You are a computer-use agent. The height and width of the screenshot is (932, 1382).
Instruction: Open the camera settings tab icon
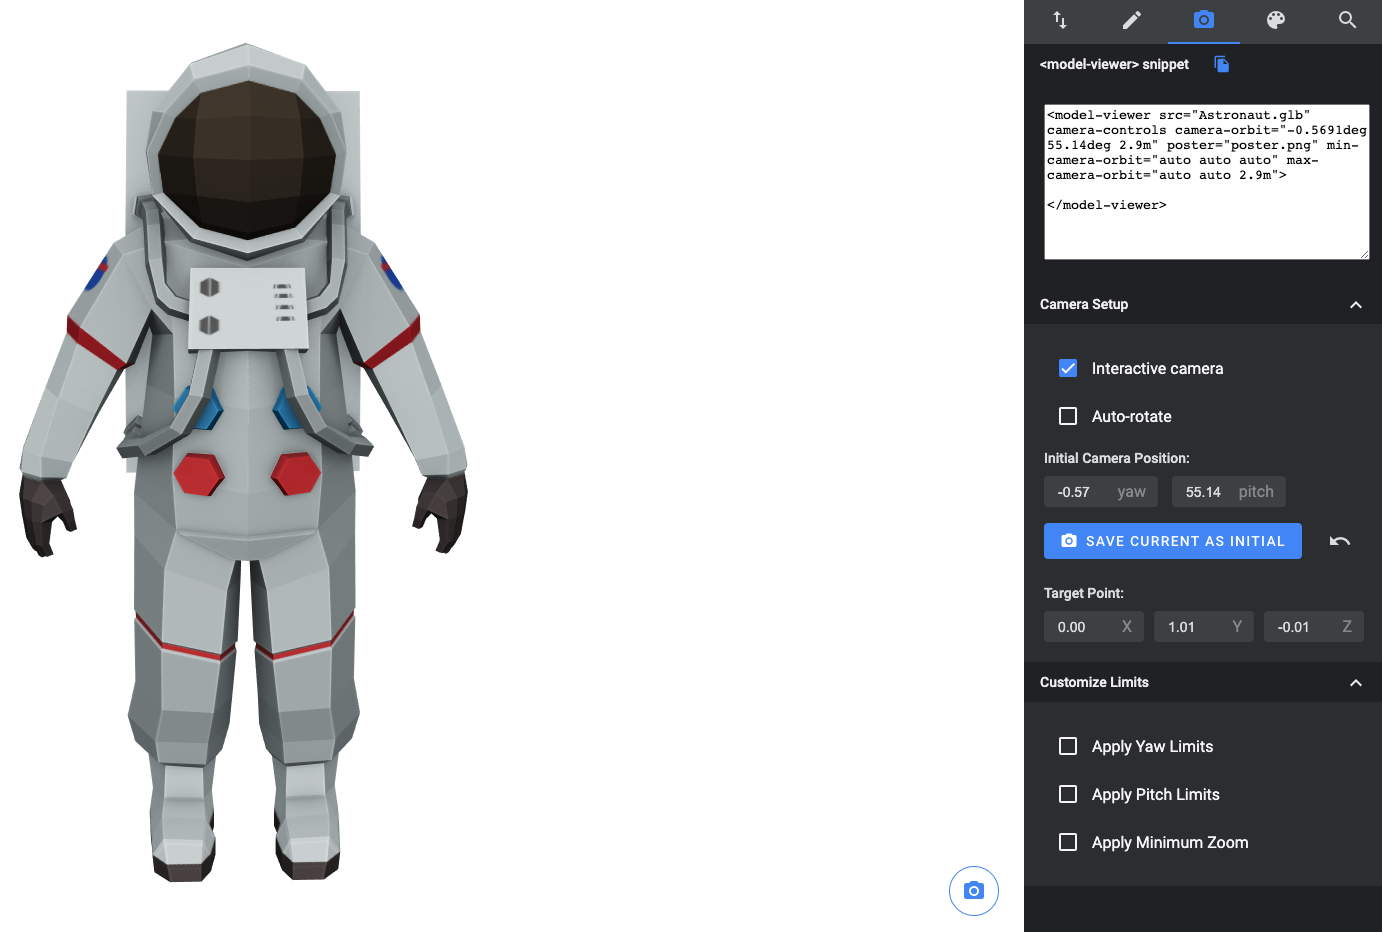coord(1203,20)
